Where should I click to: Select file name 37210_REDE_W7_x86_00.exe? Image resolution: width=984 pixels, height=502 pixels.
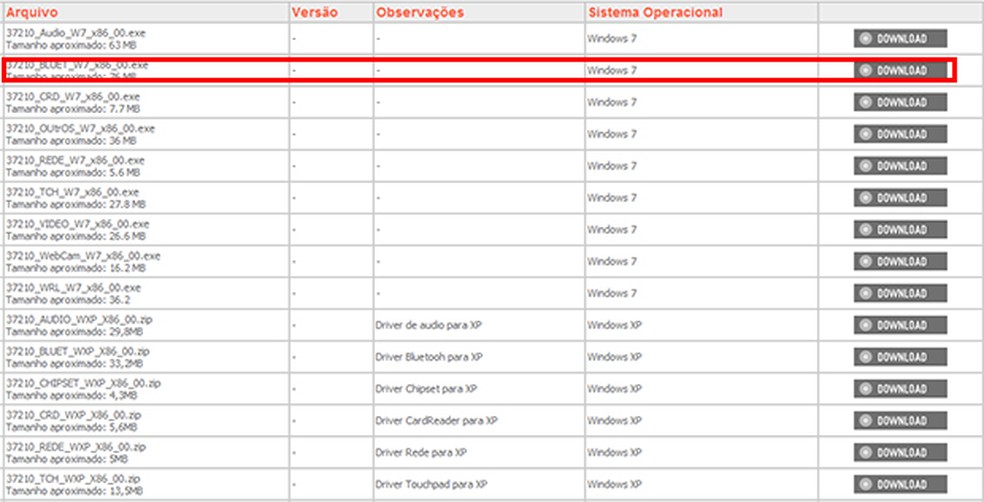[75, 161]
